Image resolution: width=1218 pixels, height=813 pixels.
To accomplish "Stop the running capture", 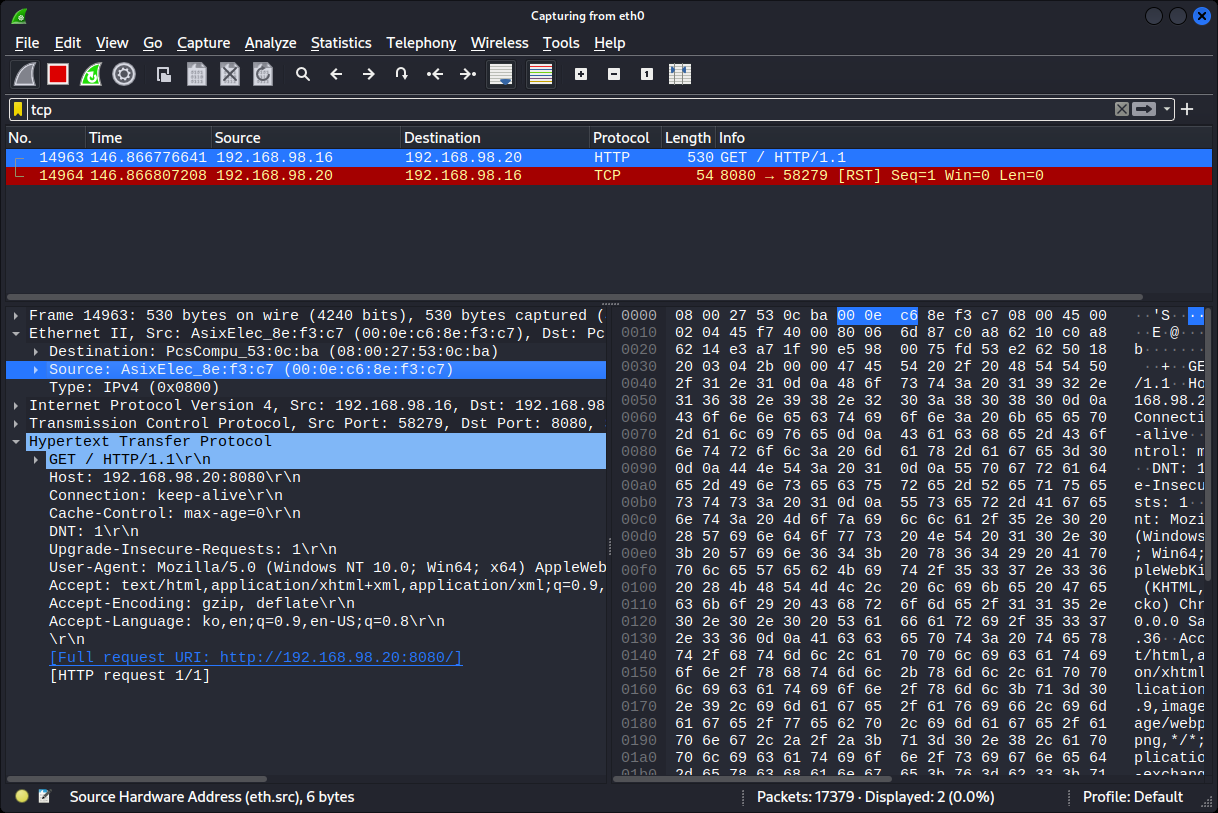I will click(57, 73).
